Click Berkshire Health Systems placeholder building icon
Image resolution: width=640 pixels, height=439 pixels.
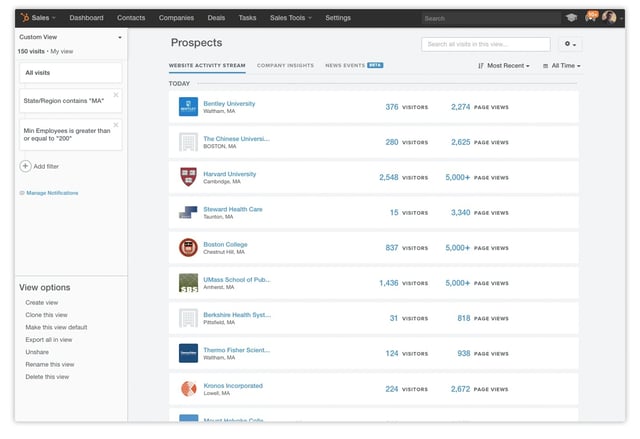click(188, 318)
